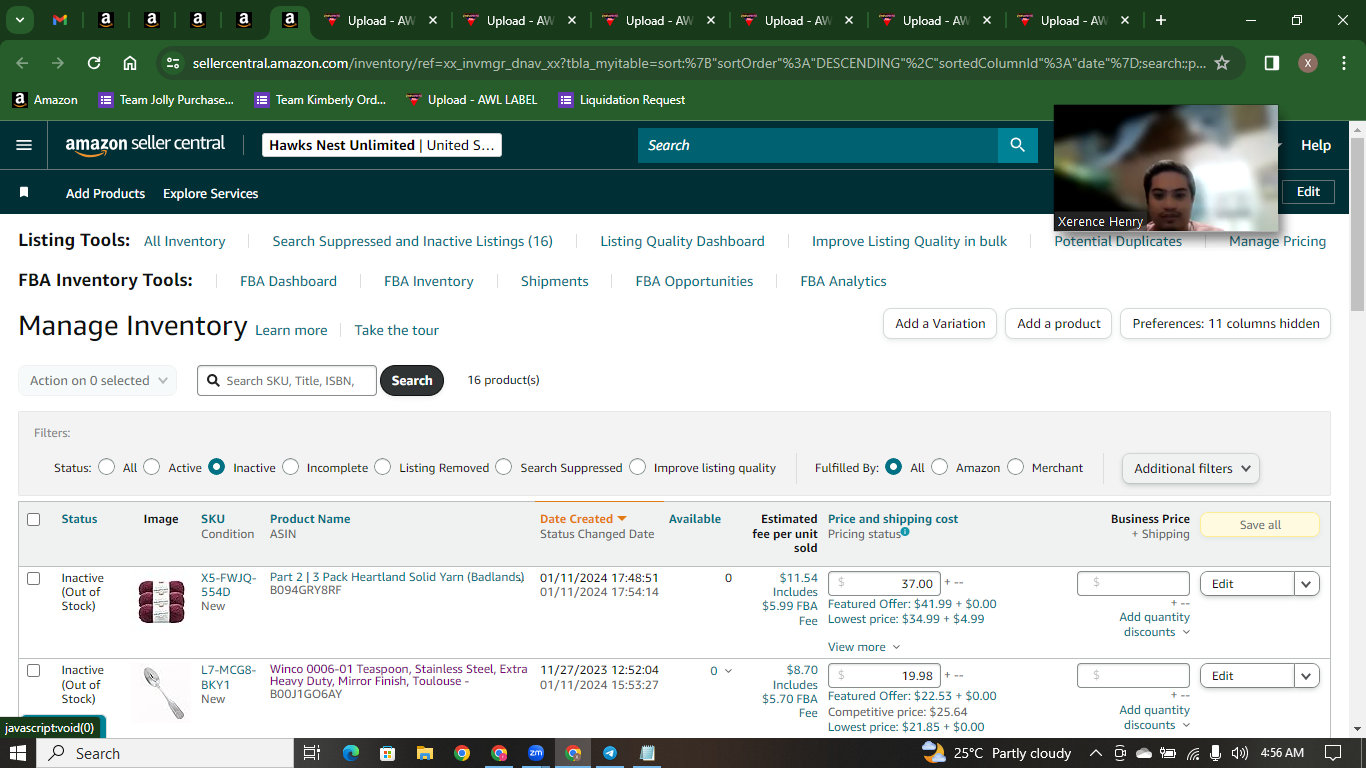
Task: Open the Chrome tab search dropdown
Action: [x=20, y=20]
